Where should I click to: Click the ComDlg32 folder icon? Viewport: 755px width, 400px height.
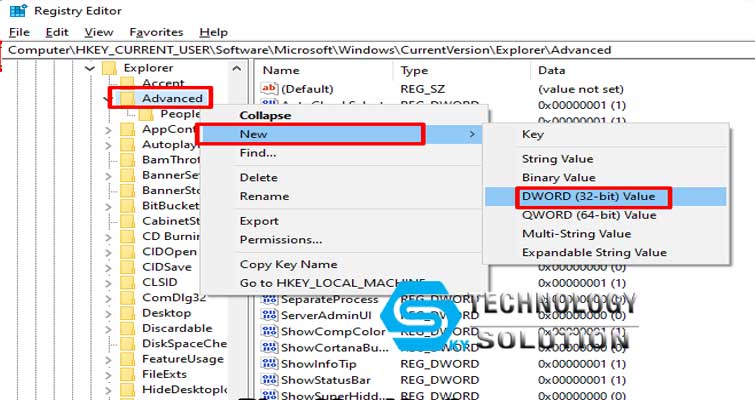(128, 298)
